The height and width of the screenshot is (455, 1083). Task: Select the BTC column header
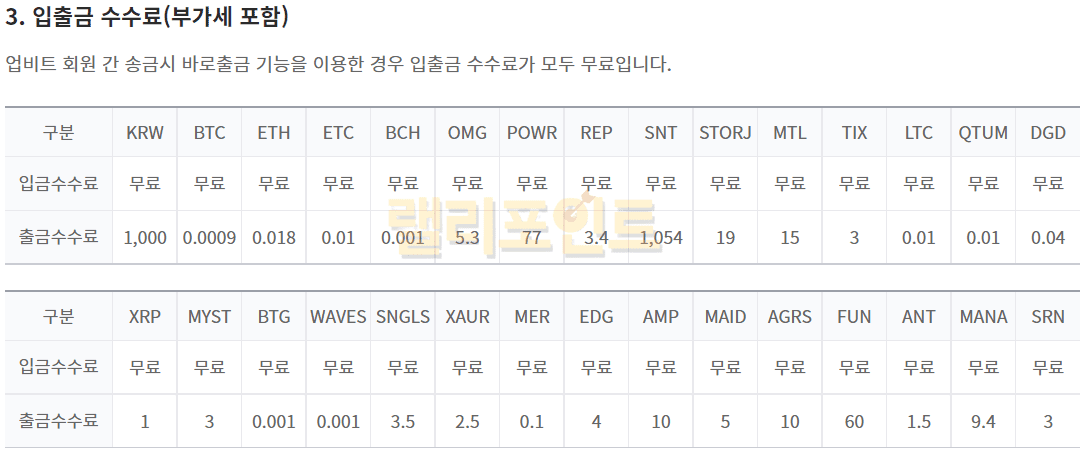click(x=209, y=133)
